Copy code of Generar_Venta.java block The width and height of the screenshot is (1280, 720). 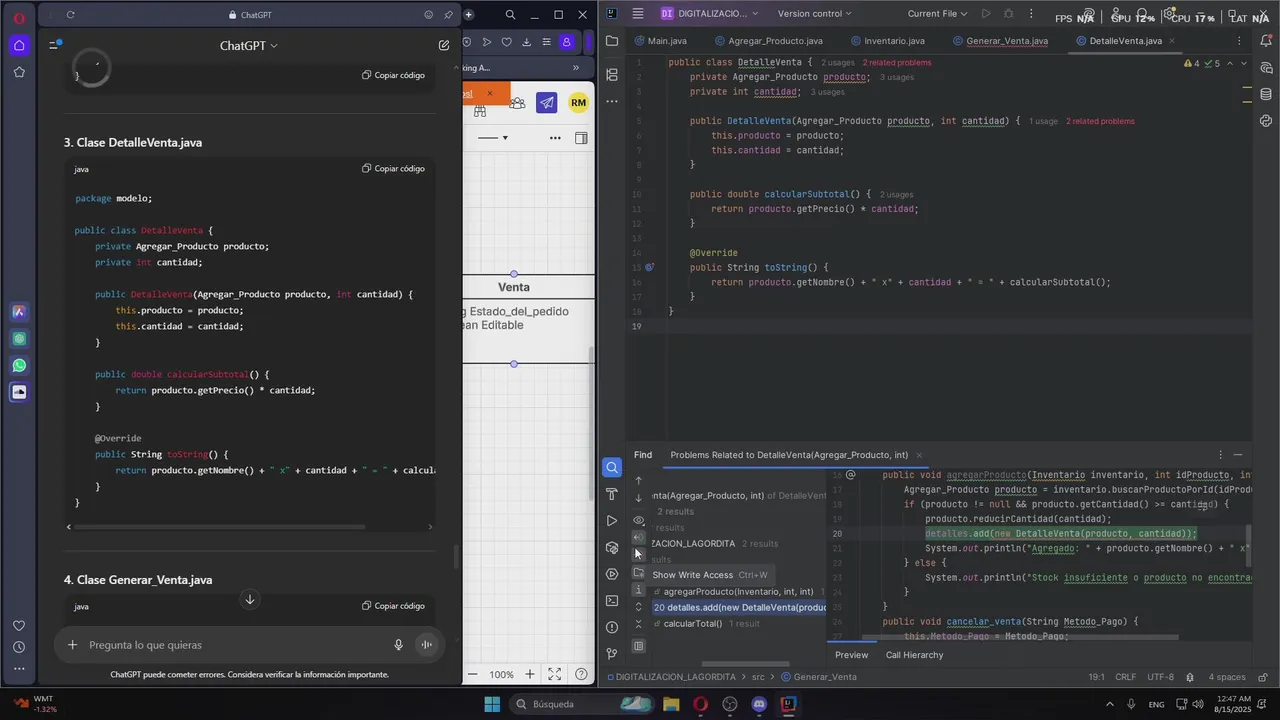point(393,606)
